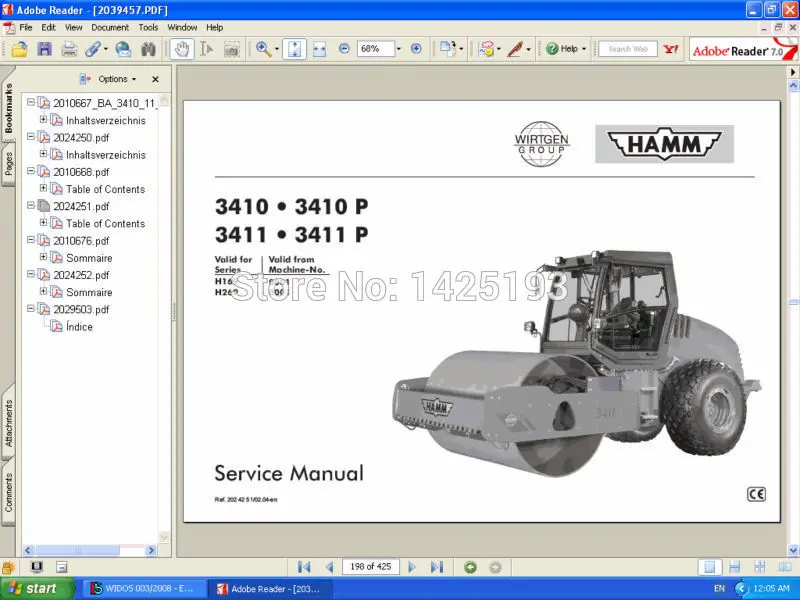Screen dimensions: 800x600
Task: Select the Facing pages layout icon
Action: point(785,567)
